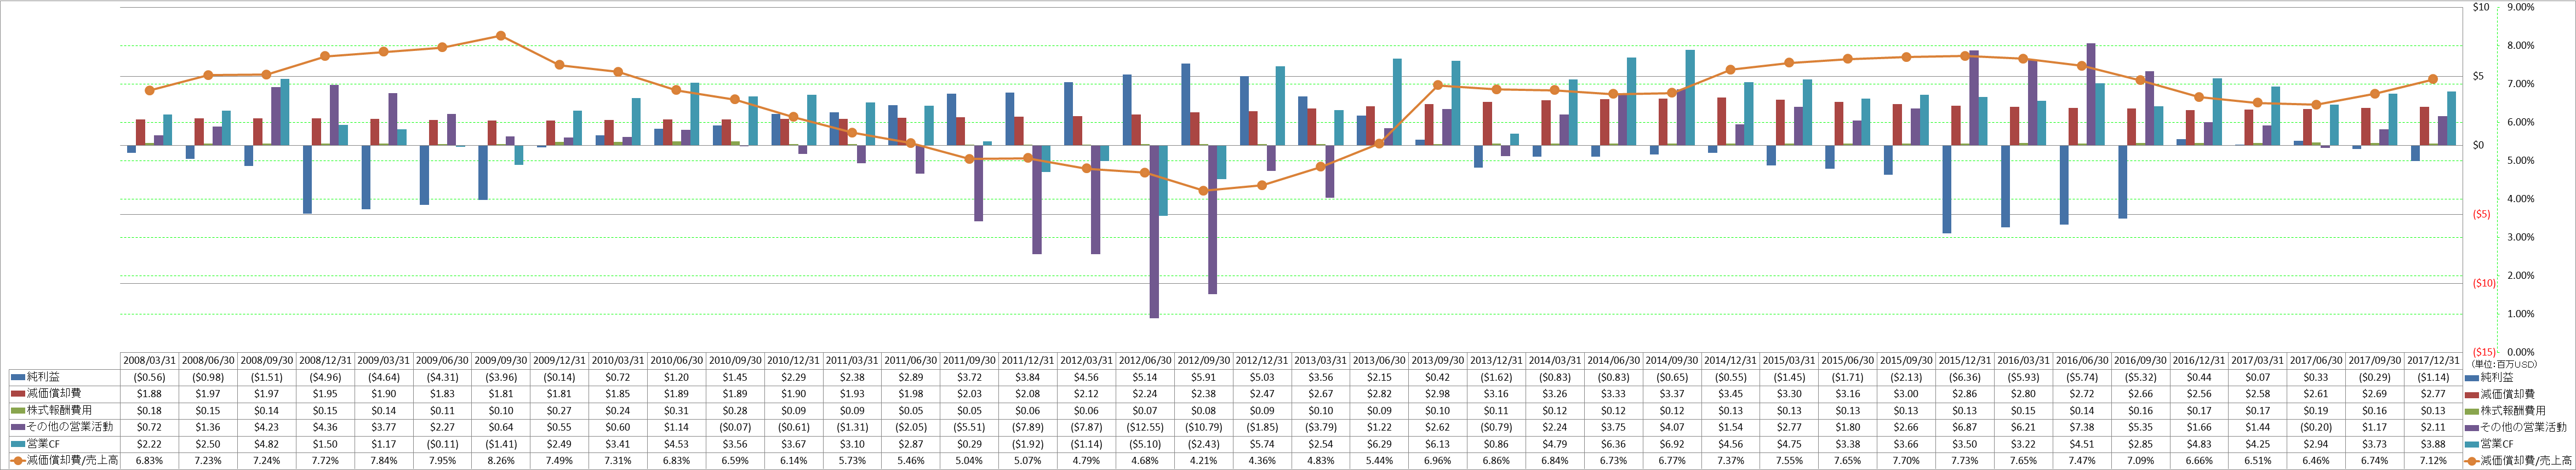2576x470 pixels.
Task: Click the purple その他の営業活動 color key in table header
Action: click(17, 427)
